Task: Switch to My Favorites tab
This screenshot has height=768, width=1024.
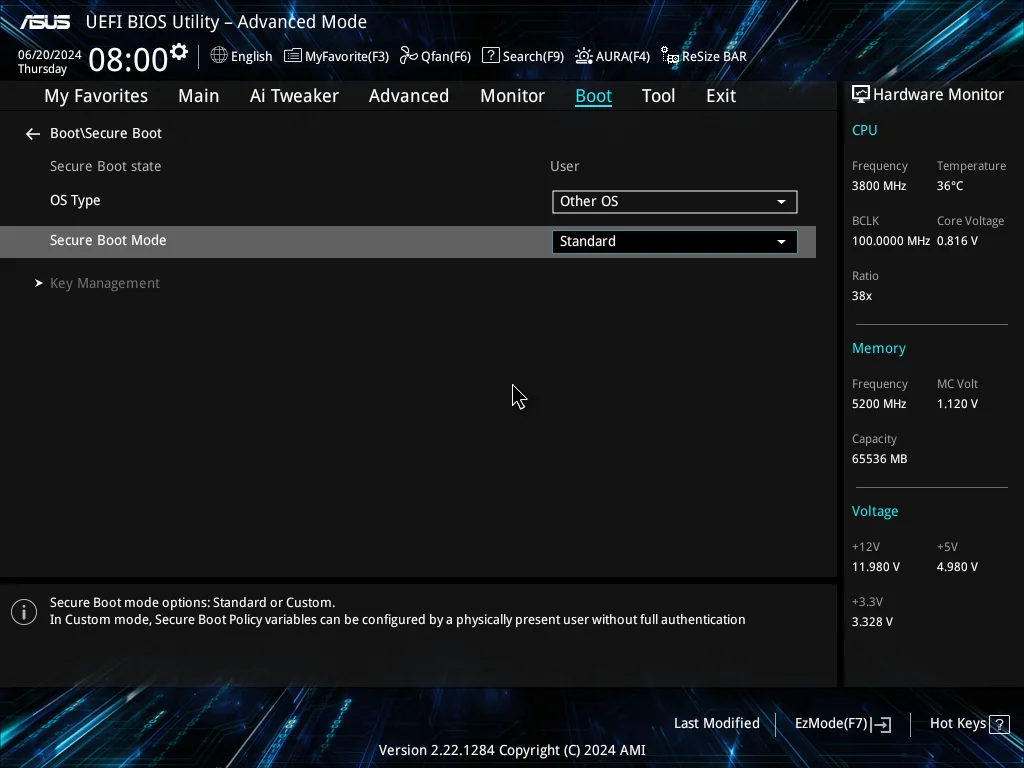Action: pyautogui.click(x=96, y=96)
